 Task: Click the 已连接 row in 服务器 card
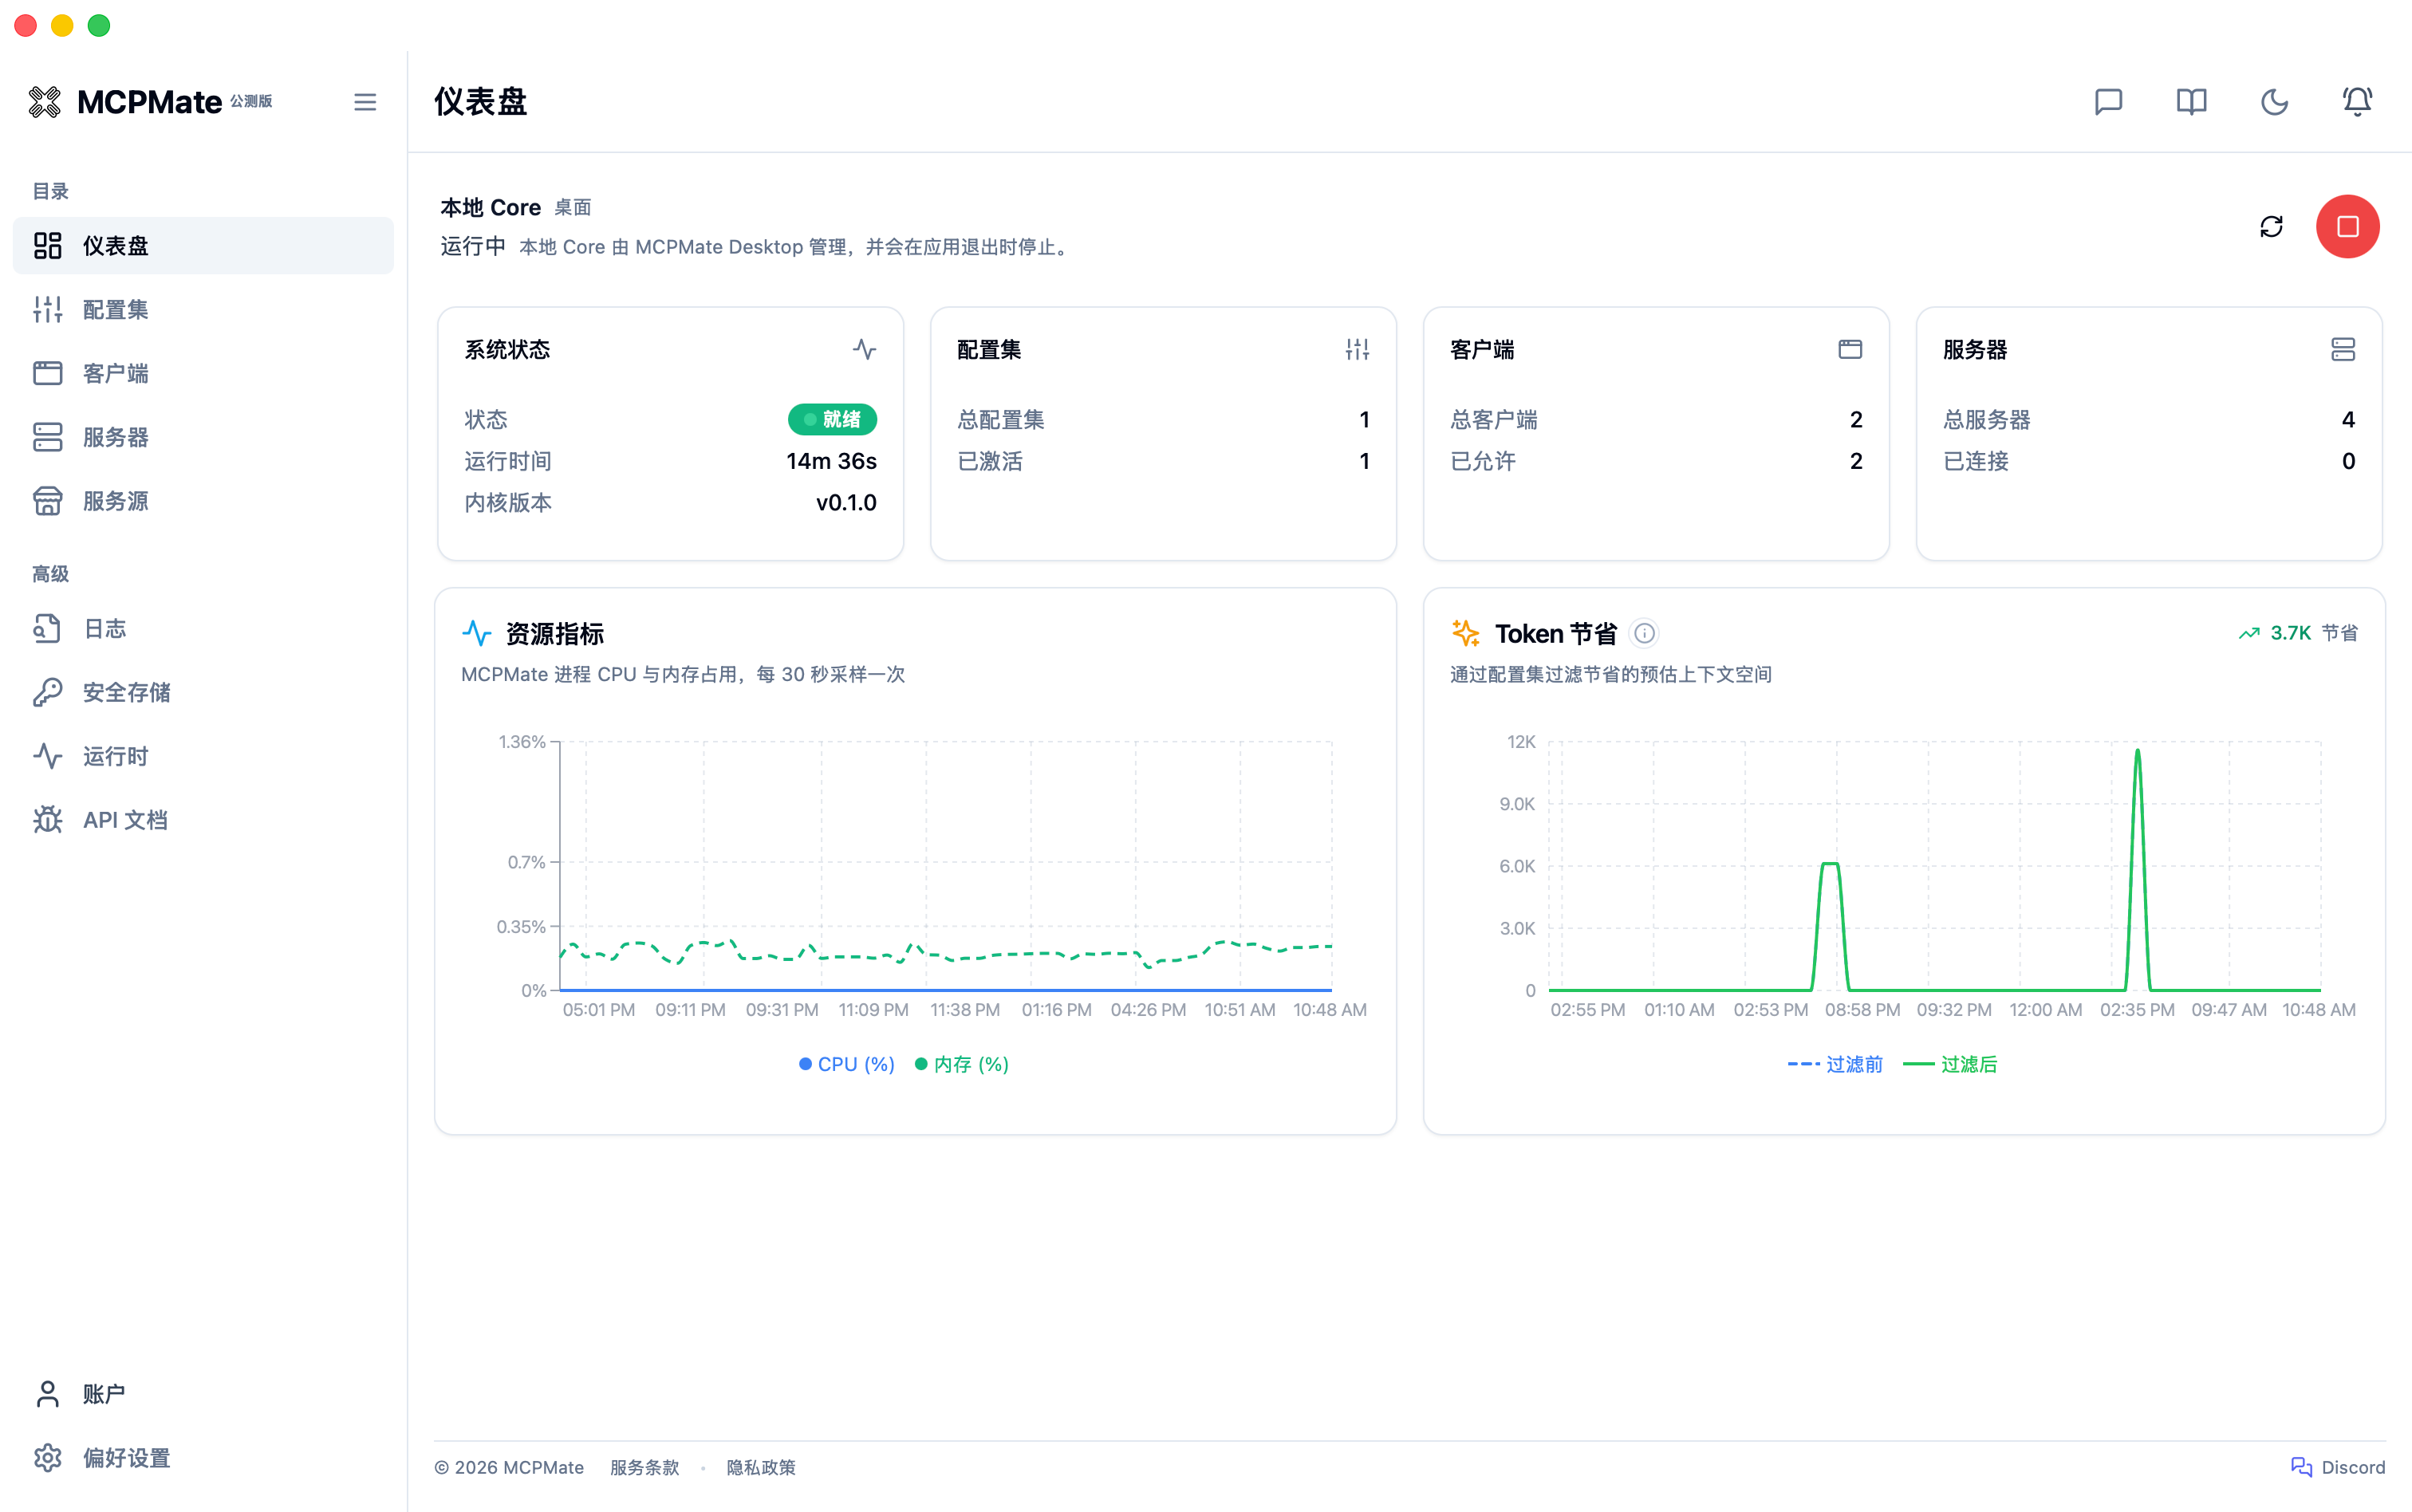tap(2149, 461)
